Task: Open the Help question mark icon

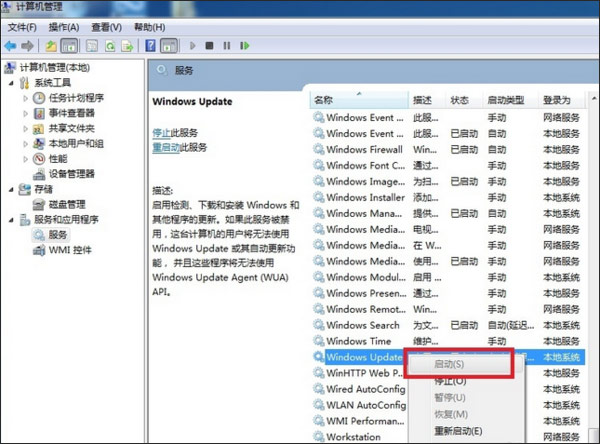Action: [x=150, y=46]
